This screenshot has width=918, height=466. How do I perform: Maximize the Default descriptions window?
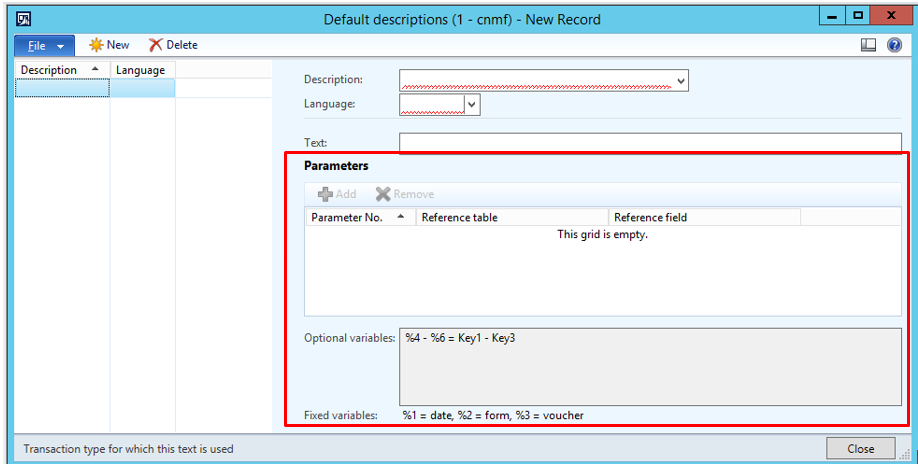pos(858,17)
